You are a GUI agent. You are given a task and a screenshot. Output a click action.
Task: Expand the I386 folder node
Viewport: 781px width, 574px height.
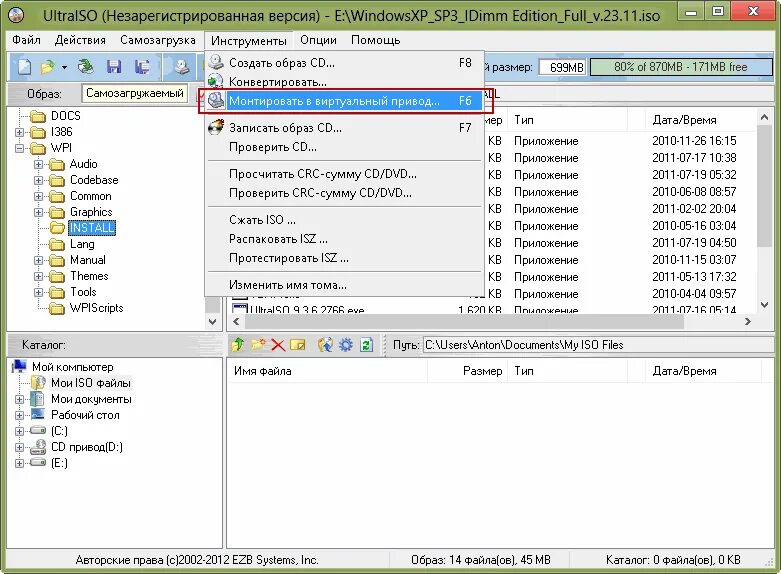[19, 132]
